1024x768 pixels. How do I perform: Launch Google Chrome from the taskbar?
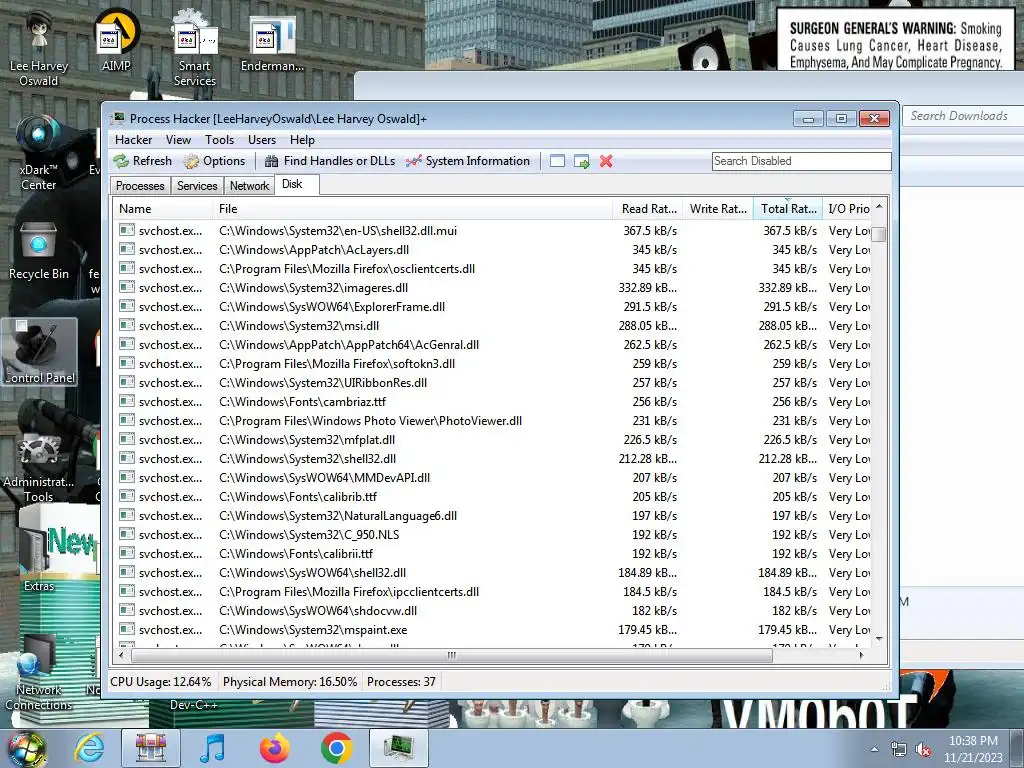pos(336,748)
